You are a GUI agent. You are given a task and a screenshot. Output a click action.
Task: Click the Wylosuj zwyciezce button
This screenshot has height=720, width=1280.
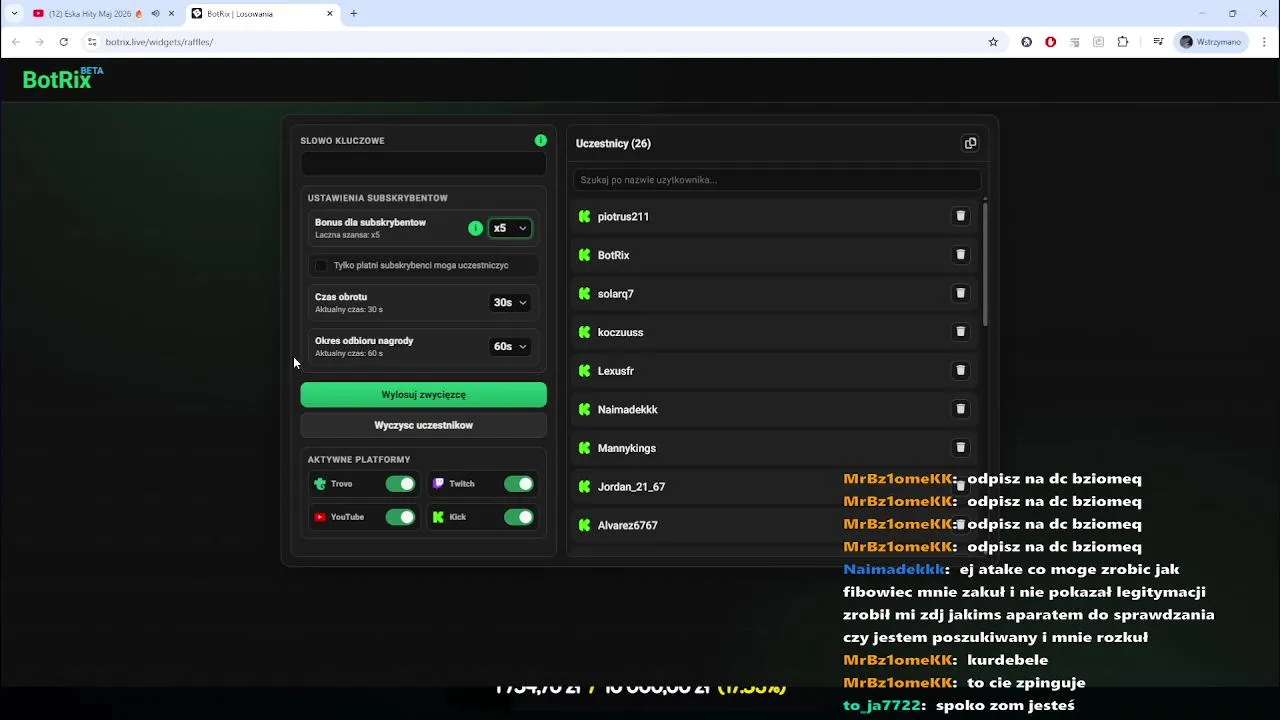pos(423,395)
